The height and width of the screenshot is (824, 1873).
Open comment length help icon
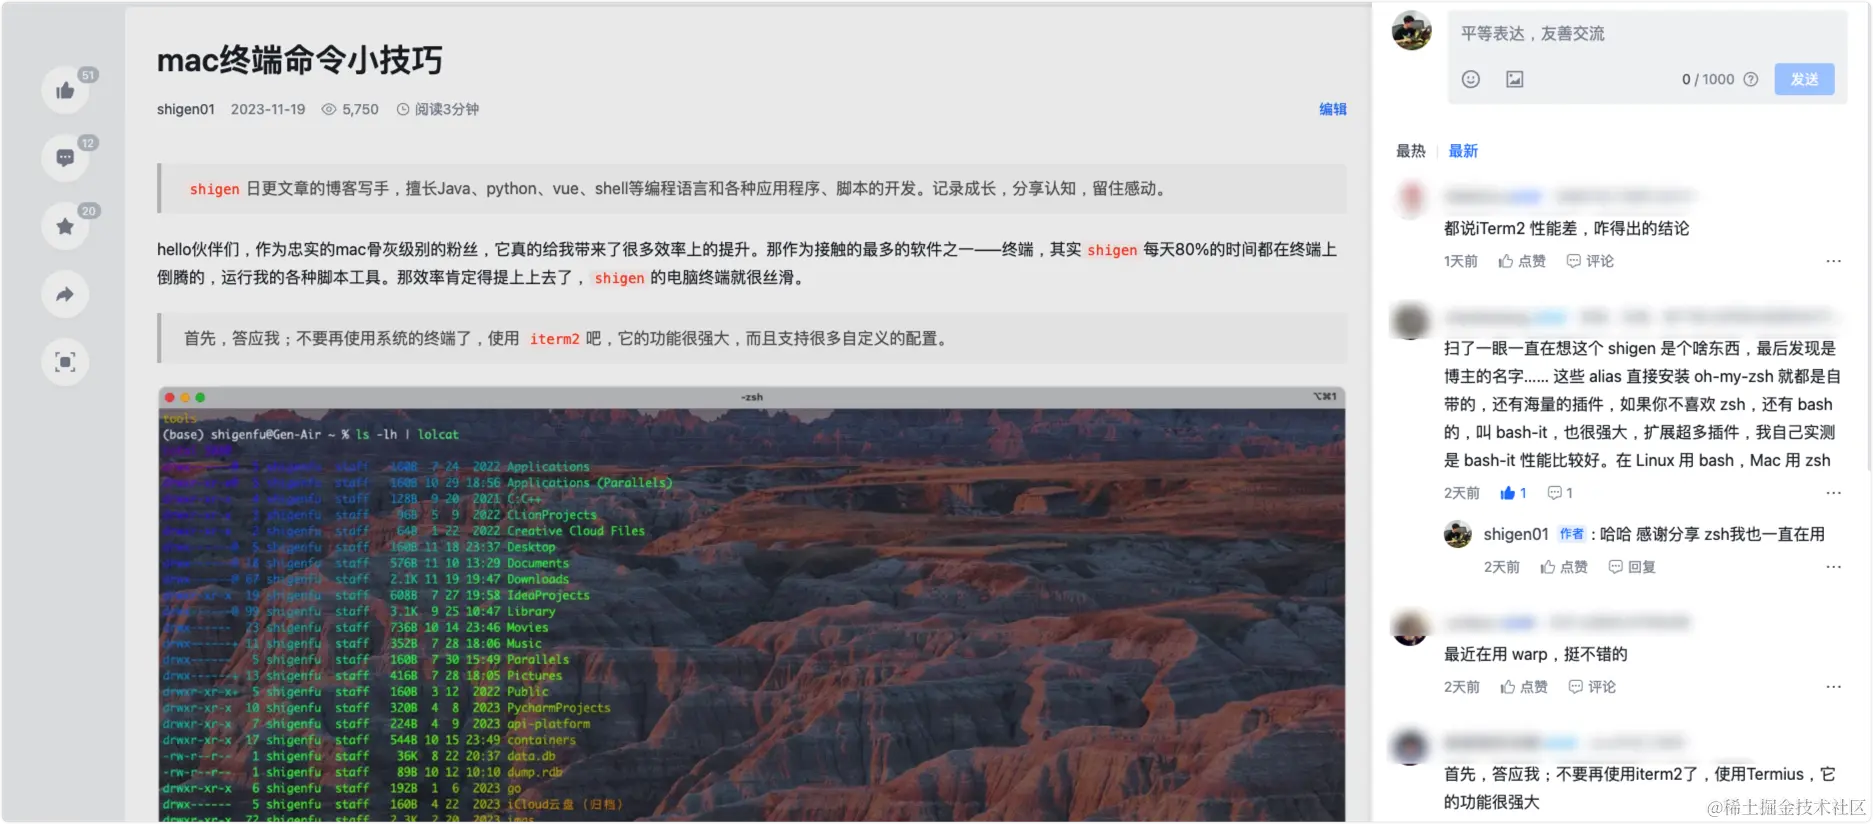(1750, 79)
